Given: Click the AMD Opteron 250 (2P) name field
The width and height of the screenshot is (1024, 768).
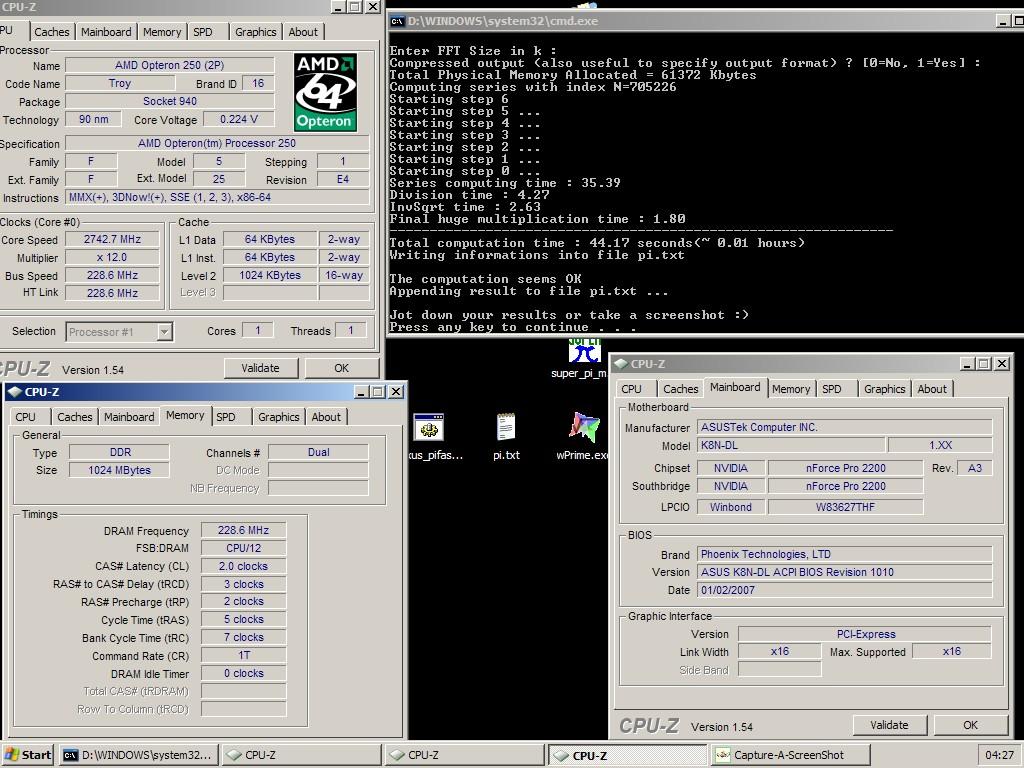Looking at the screenshot, I should (x=170, y=65).
